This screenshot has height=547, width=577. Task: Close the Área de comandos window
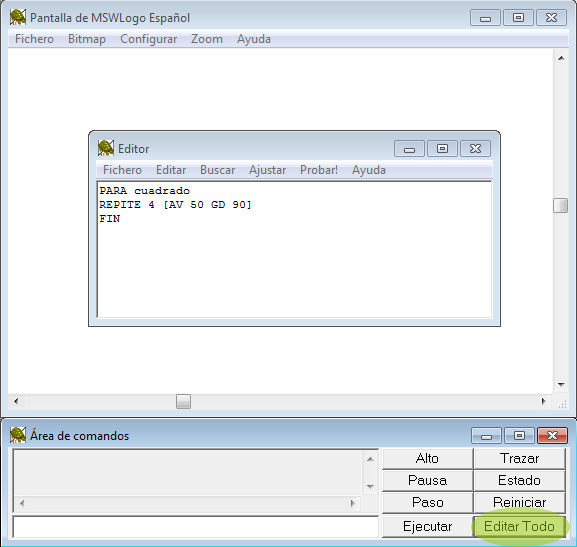(552, 436)
